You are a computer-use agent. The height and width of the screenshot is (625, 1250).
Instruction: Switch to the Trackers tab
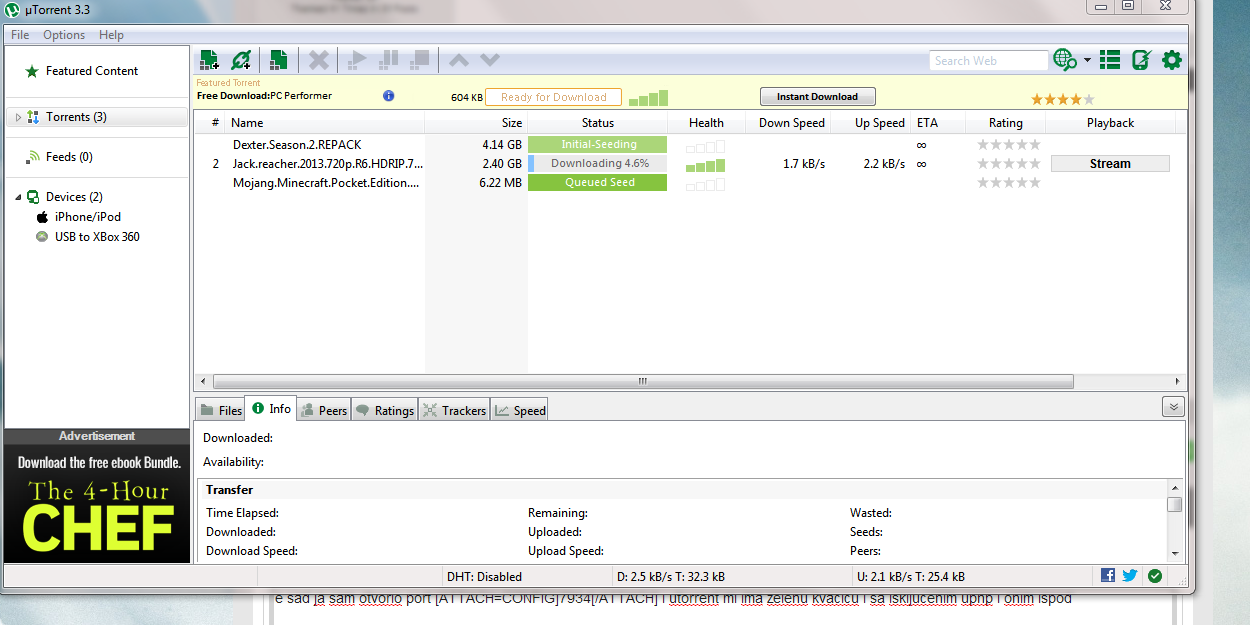click(x=454, y=410)
